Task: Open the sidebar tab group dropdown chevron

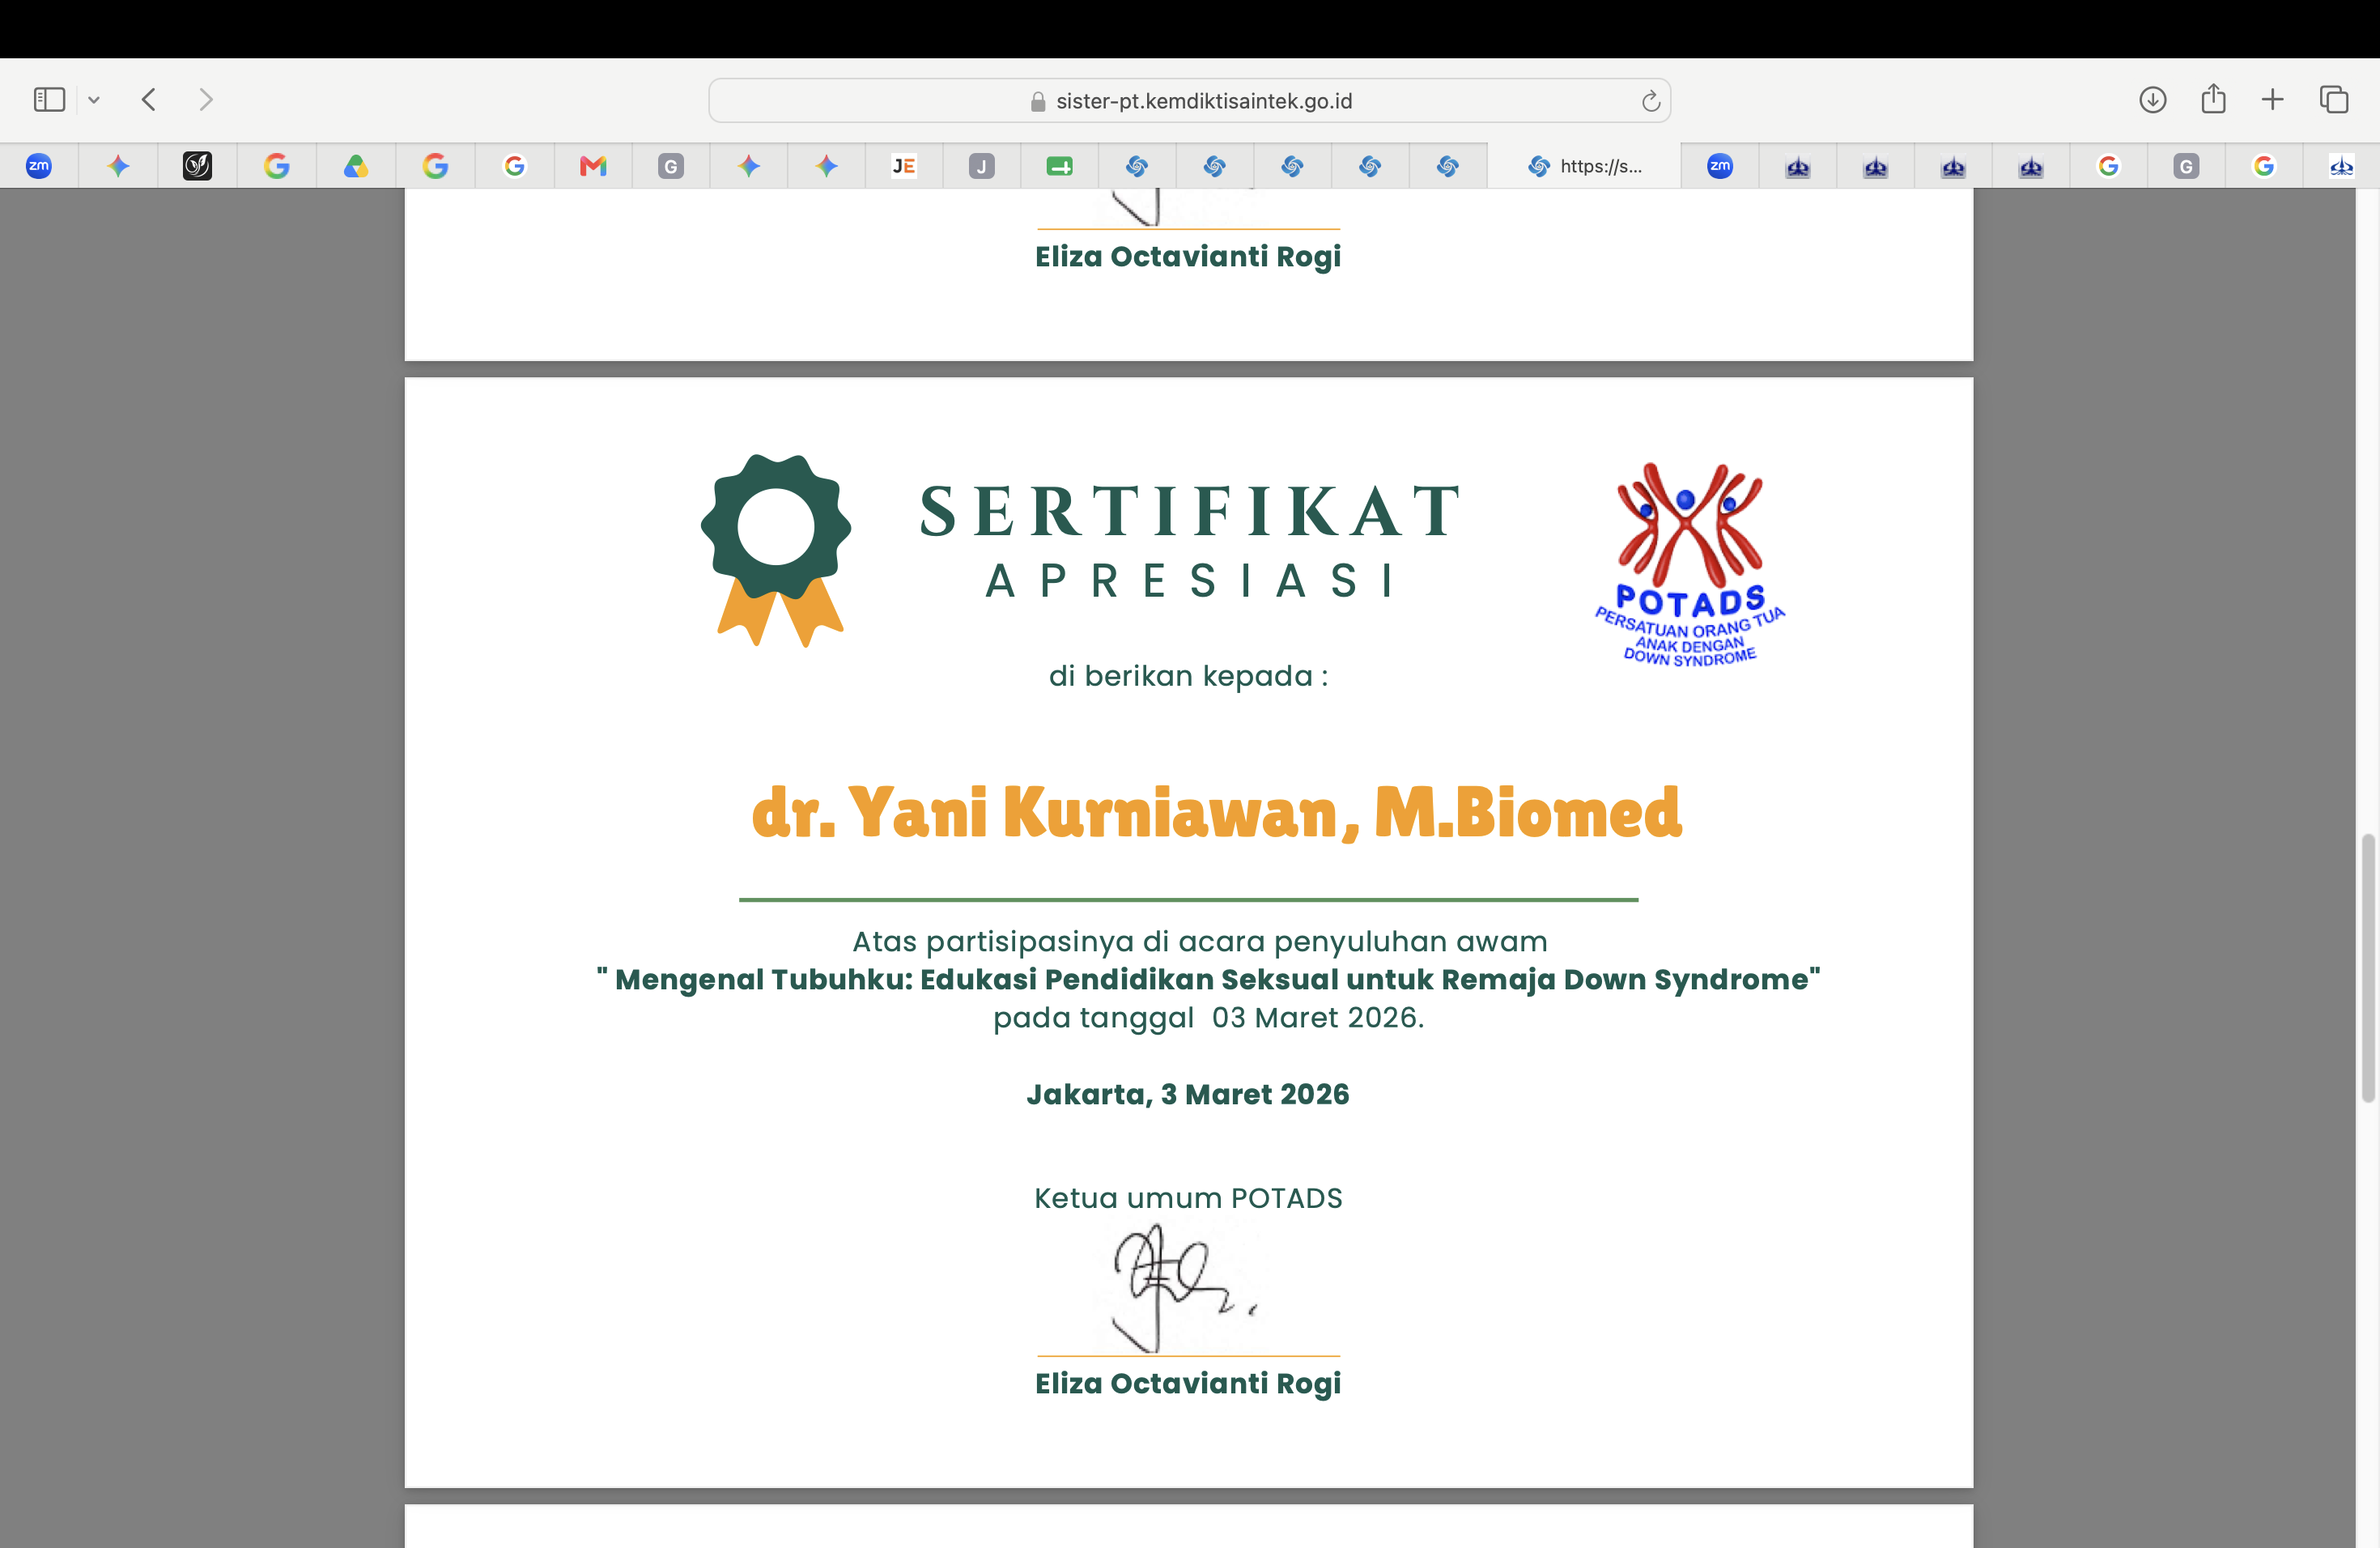Action: pos(94,100)
